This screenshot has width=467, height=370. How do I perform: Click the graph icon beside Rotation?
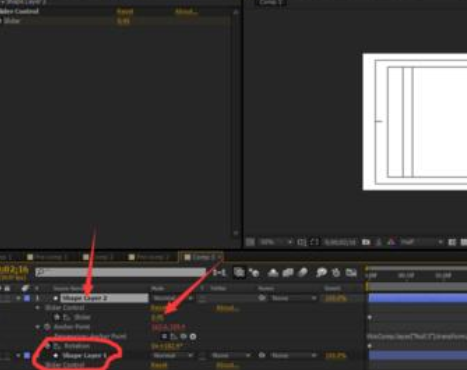[x=57, y=346]
